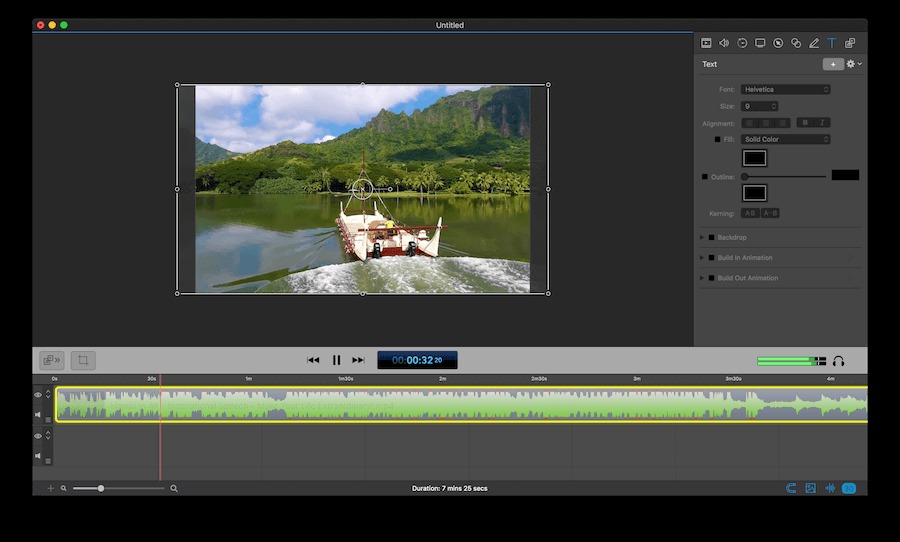Switch to the Text properties tab
The width and height of the screenshot is (900, 542).
point(832,43)
